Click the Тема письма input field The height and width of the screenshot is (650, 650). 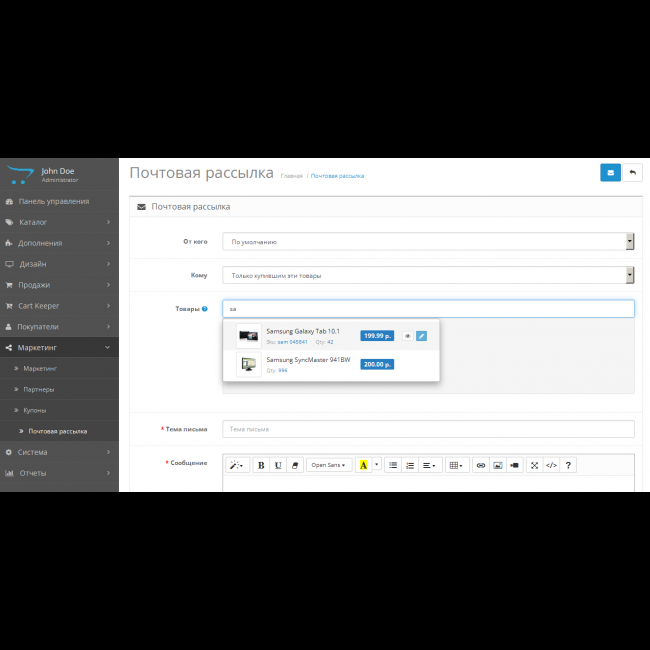click(428, 429)
